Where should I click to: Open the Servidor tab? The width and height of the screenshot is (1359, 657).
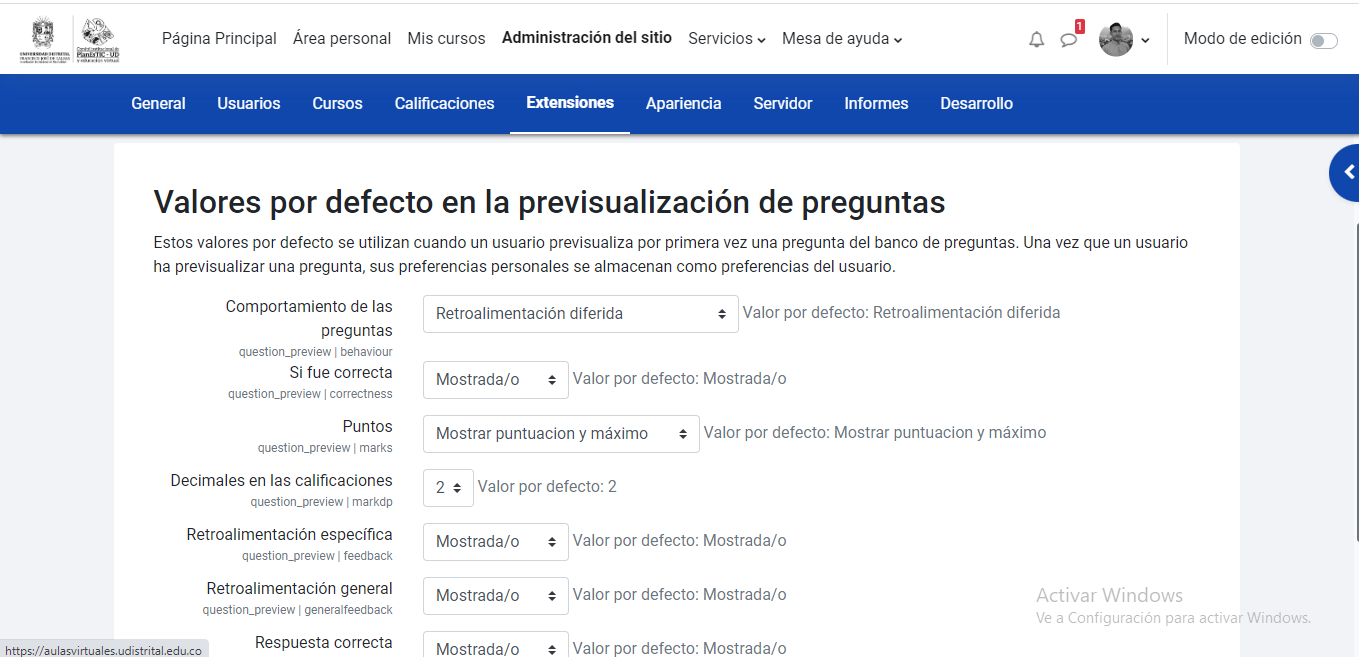click(783, 103)
